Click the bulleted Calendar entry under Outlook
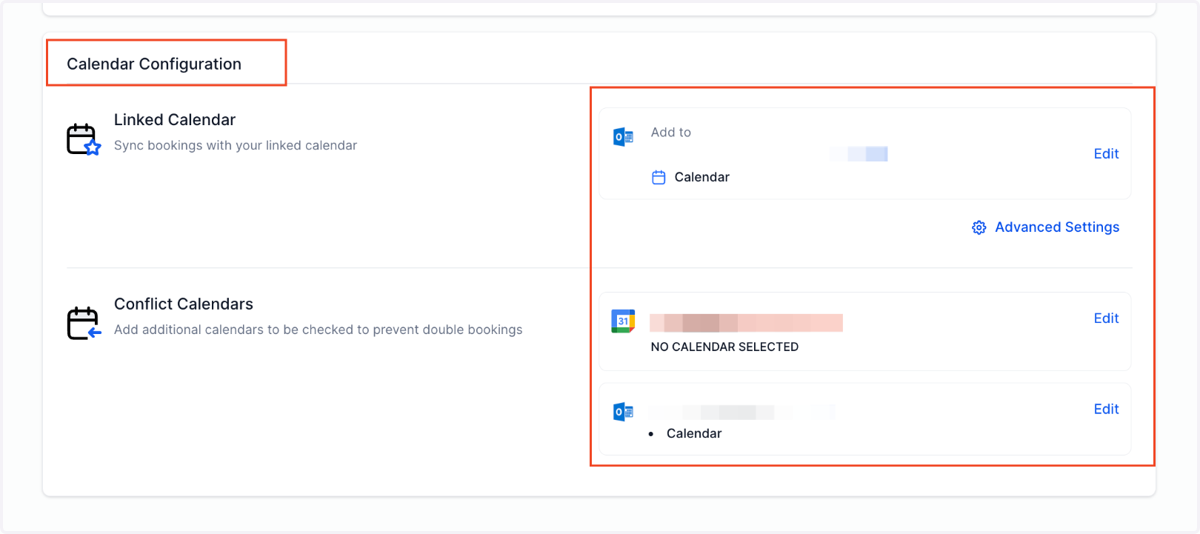 pos(694,433)
